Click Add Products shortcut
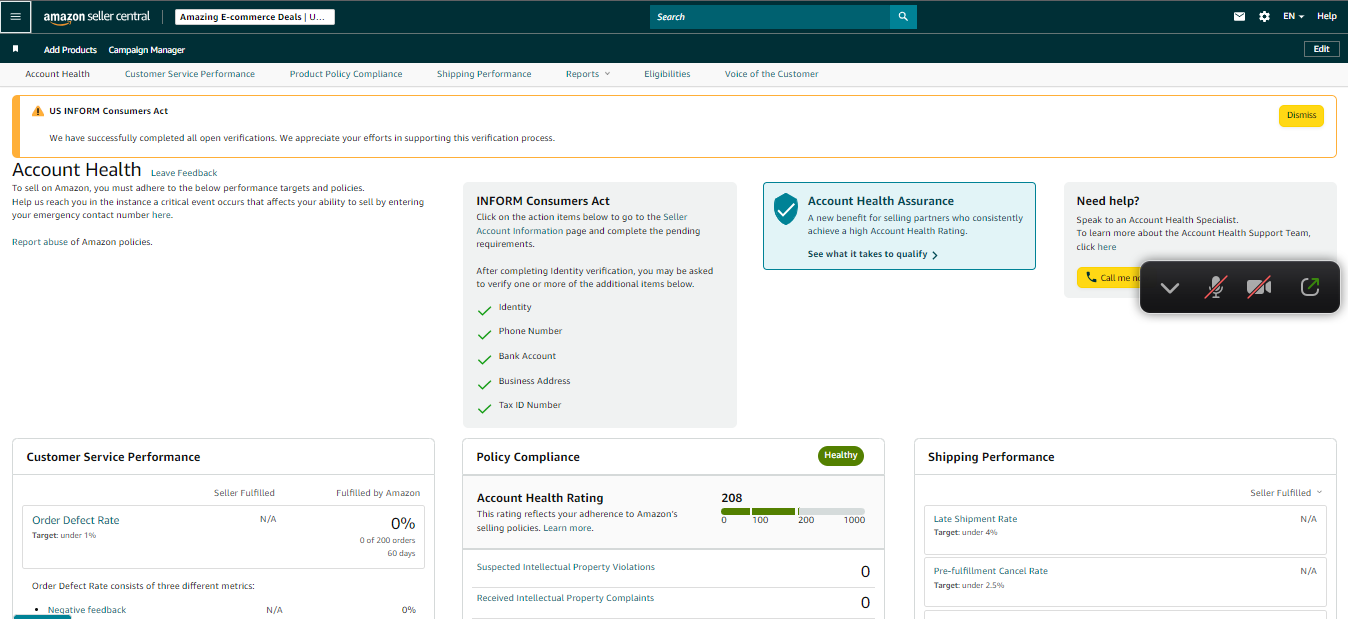The height and width of the screenshot is (619, 1348). pos(70,50)
